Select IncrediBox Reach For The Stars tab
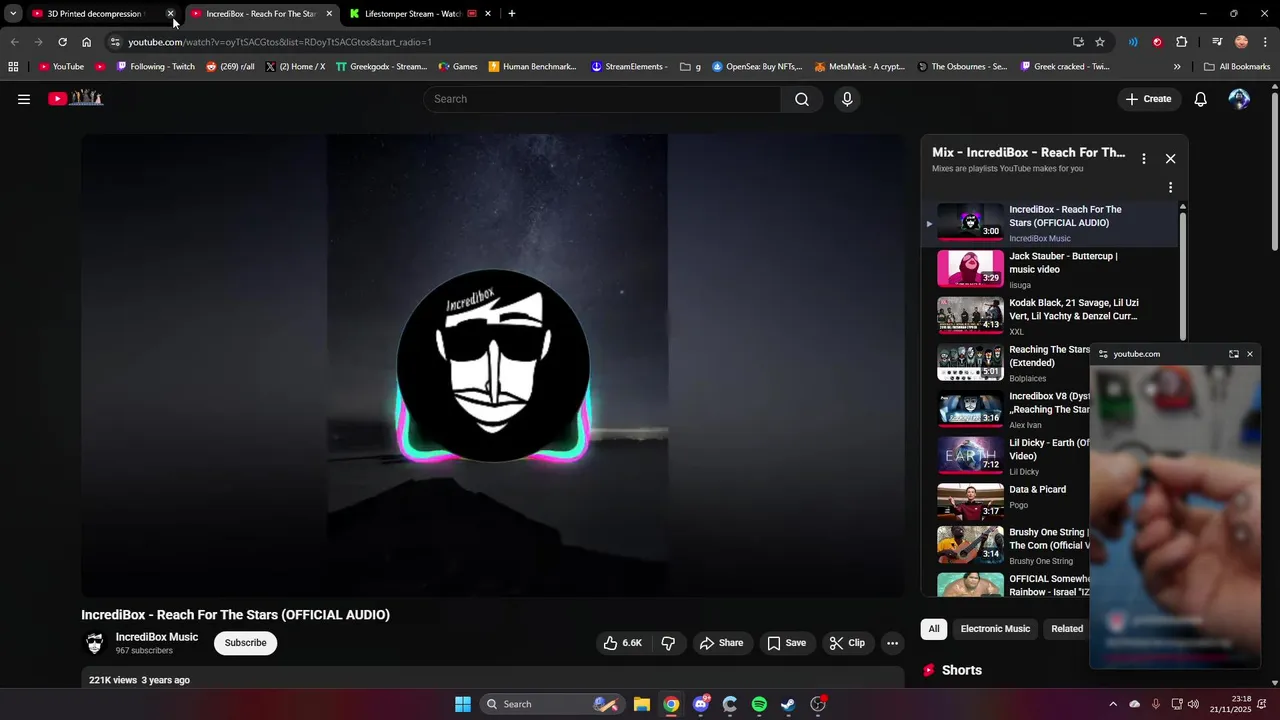 (262, 14)
